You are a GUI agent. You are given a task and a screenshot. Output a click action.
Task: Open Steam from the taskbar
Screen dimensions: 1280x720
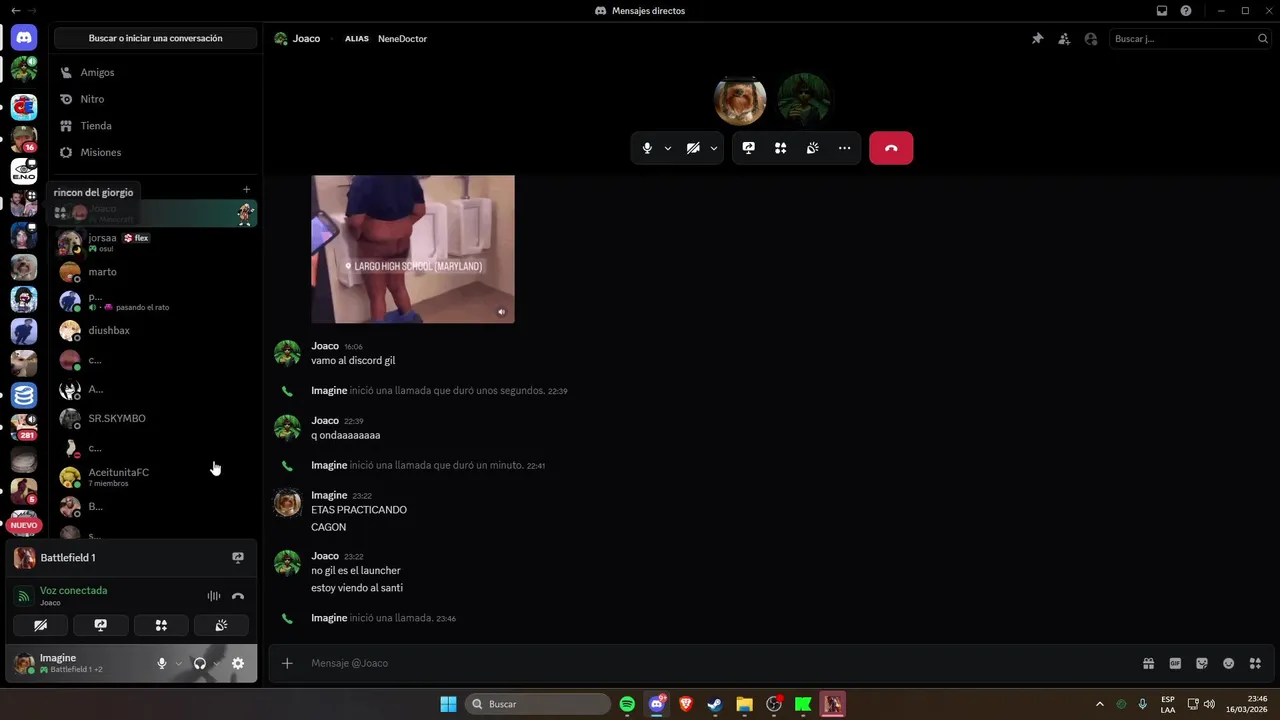pos(715,704)
